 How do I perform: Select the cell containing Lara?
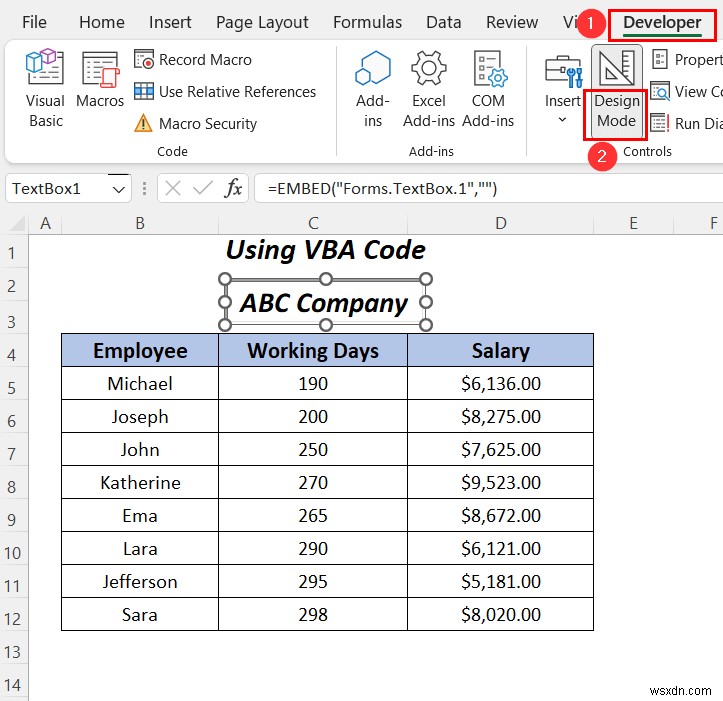[x=140, y=548]
